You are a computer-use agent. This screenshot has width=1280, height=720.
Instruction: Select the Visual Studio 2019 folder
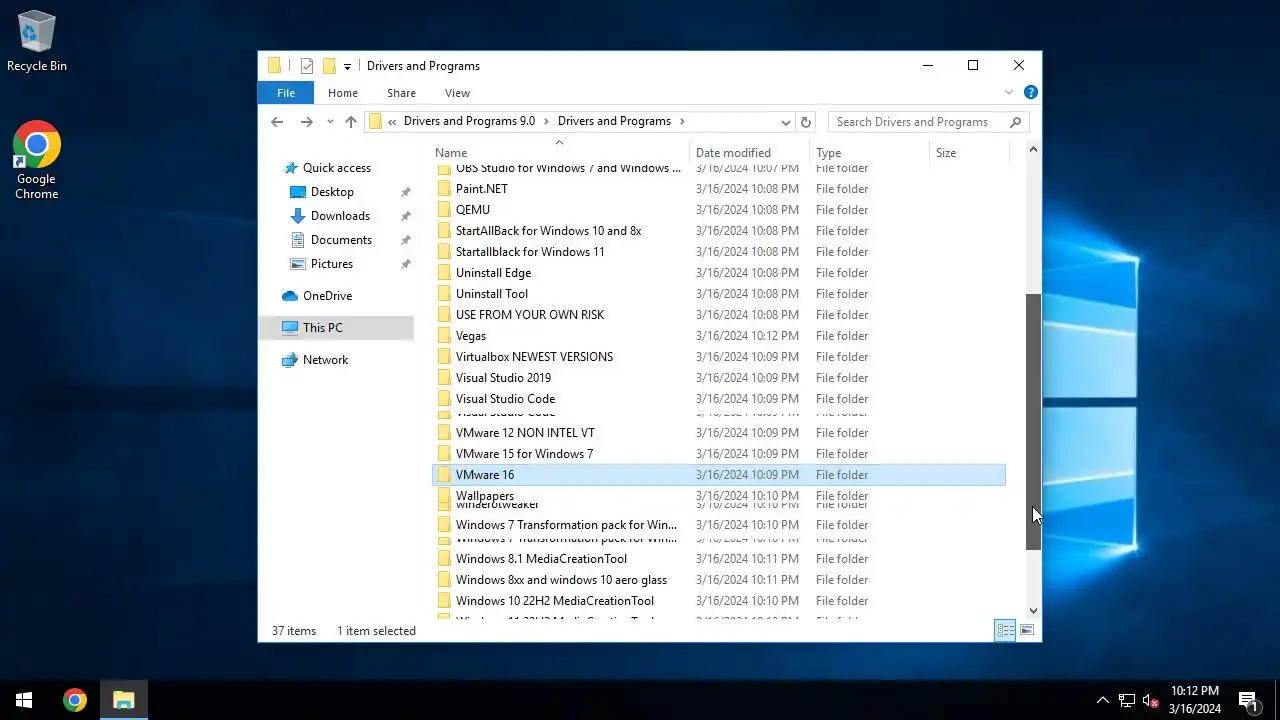pyautogui.click(x=718, y=378)
